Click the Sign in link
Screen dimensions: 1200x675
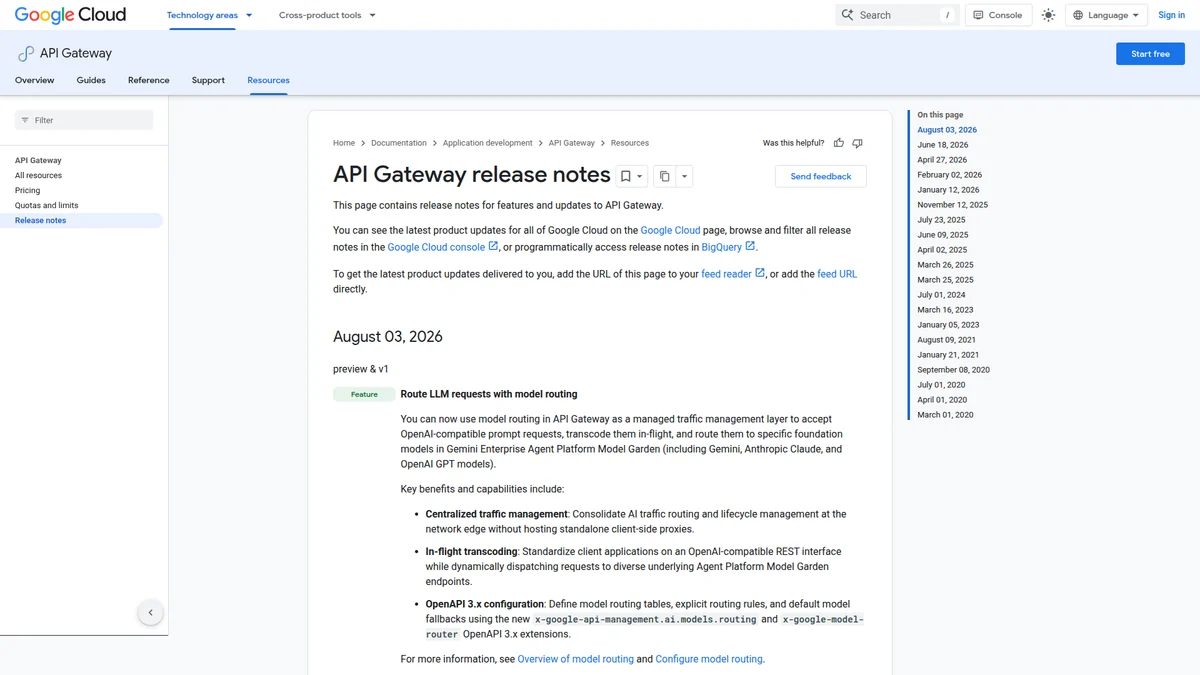(1171, 15)
